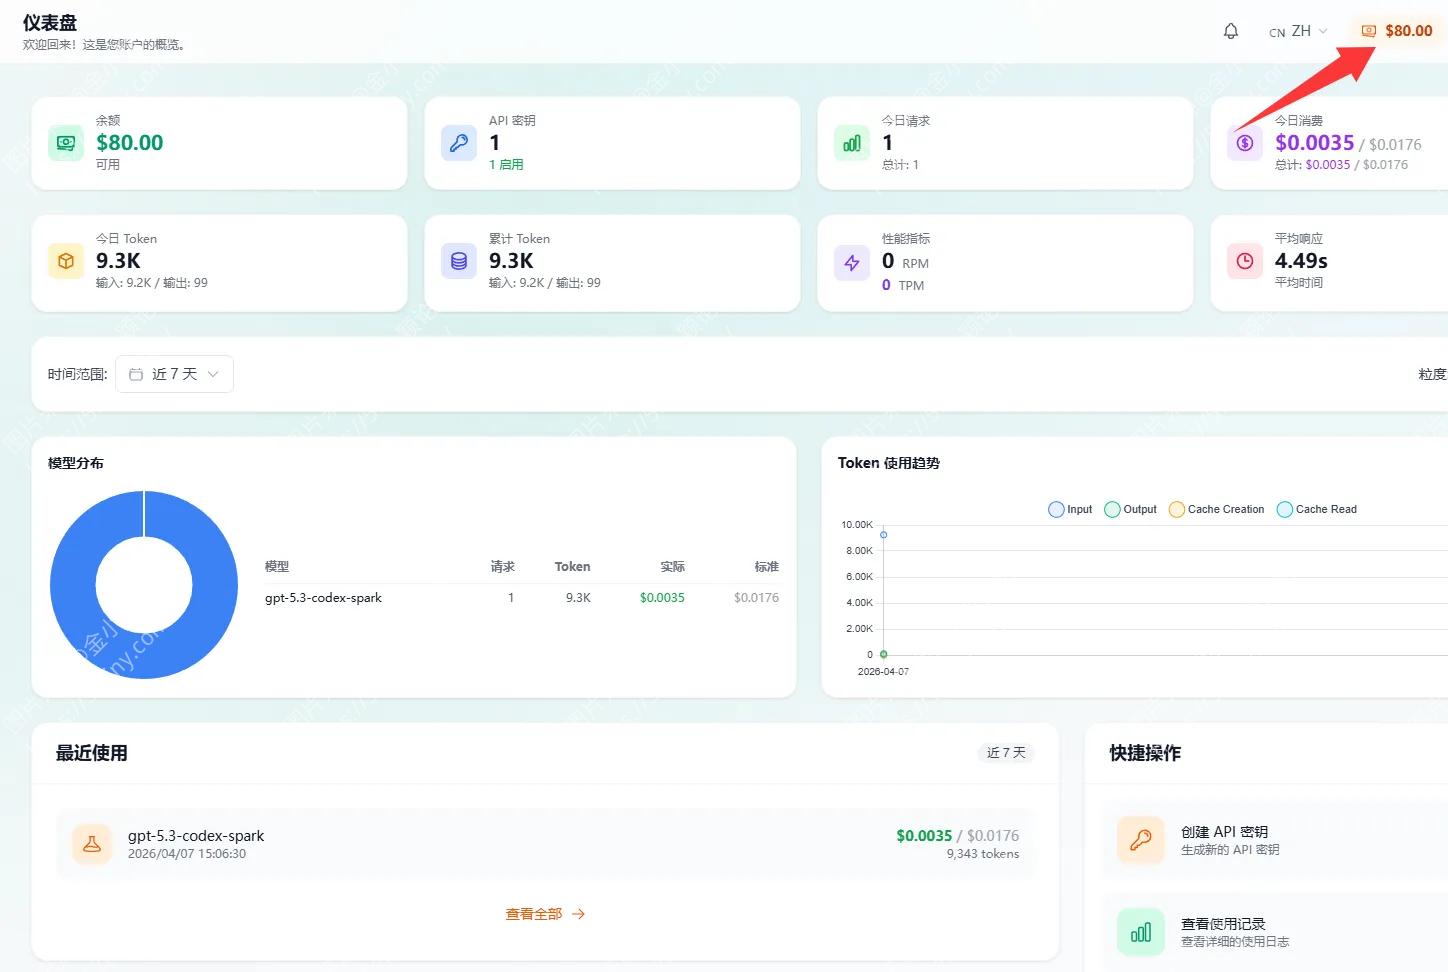Click the lightning performance metrics icon
The width and height of the screenshot is (1448, 972).
tap(852, 262)
